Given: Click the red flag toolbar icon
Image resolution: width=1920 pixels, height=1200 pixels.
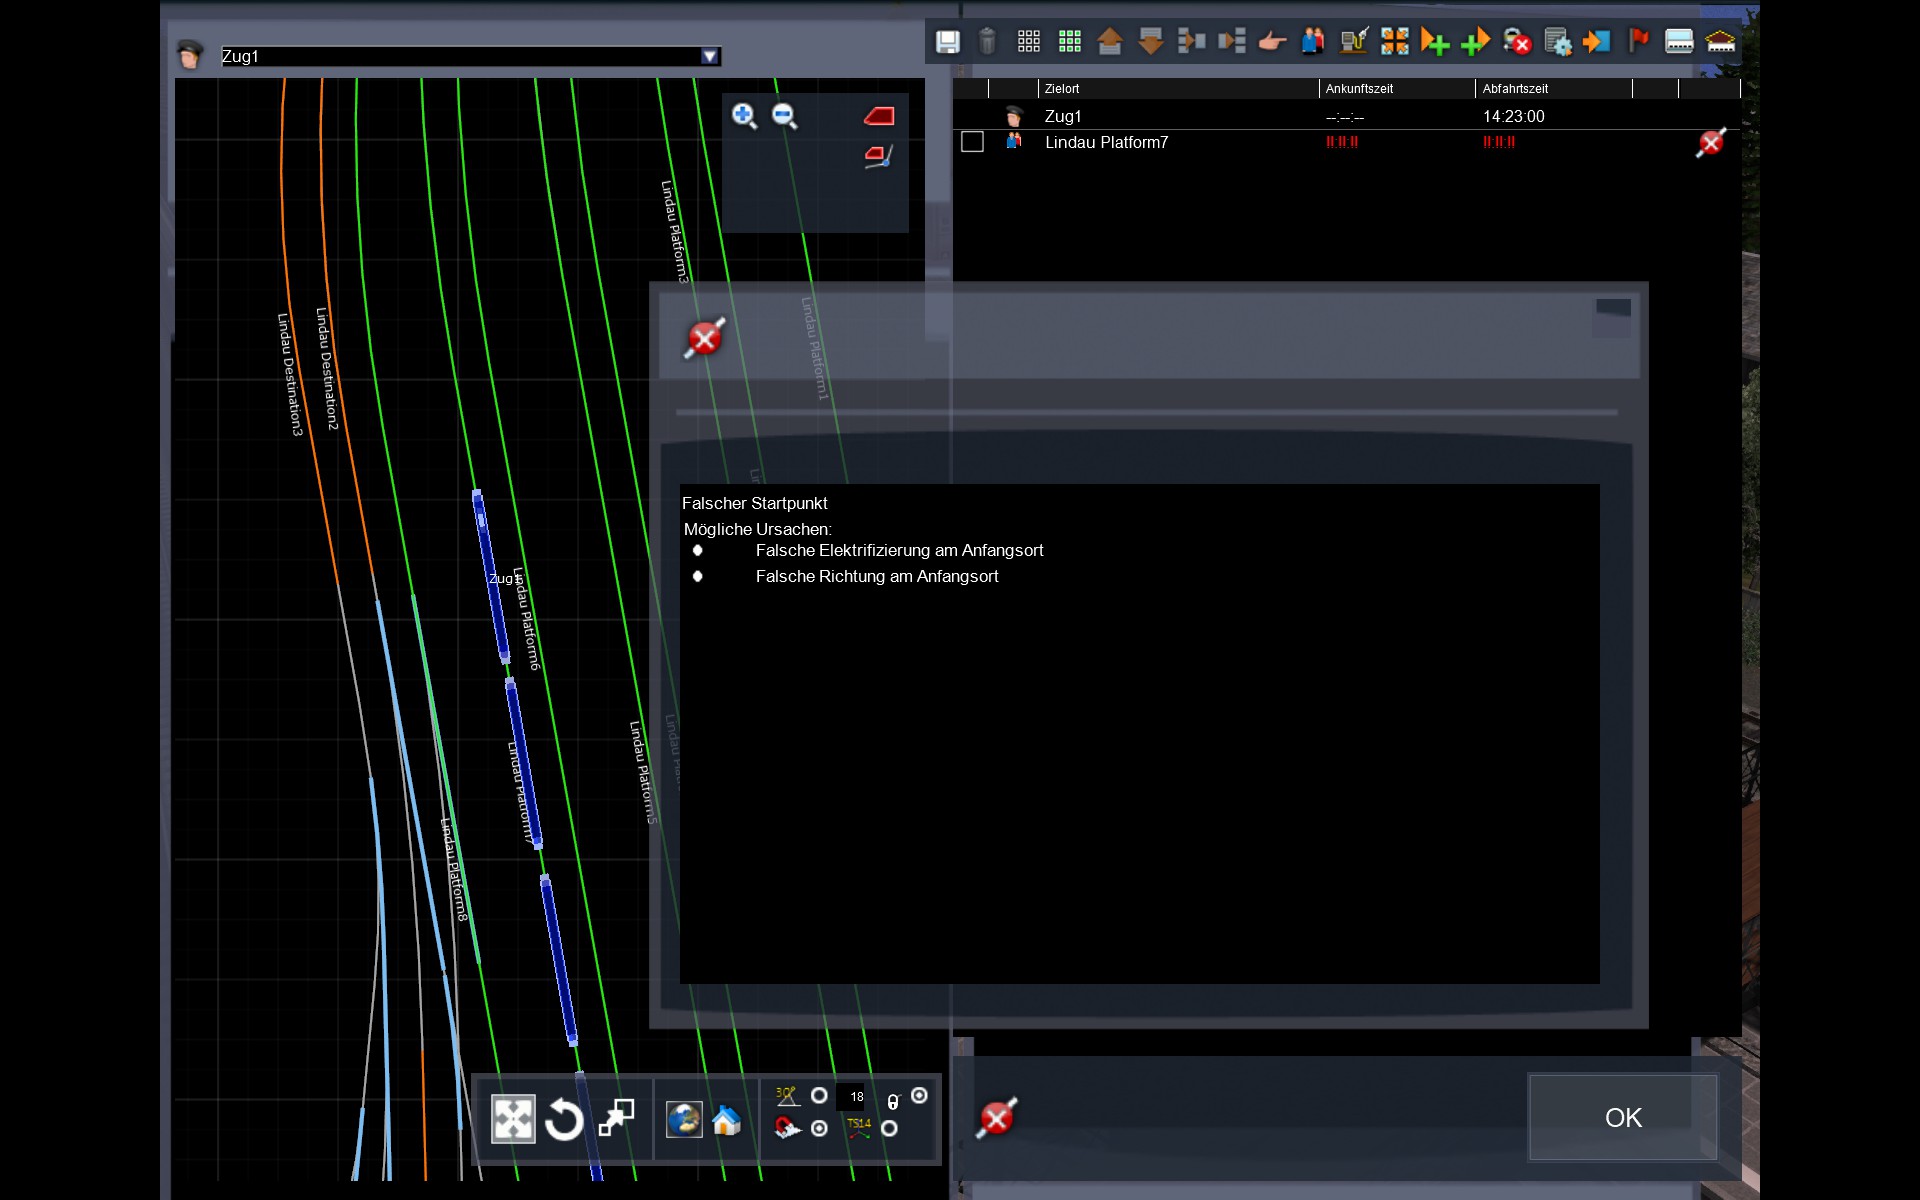Looking at the screenshot, I should point(1638,41).
